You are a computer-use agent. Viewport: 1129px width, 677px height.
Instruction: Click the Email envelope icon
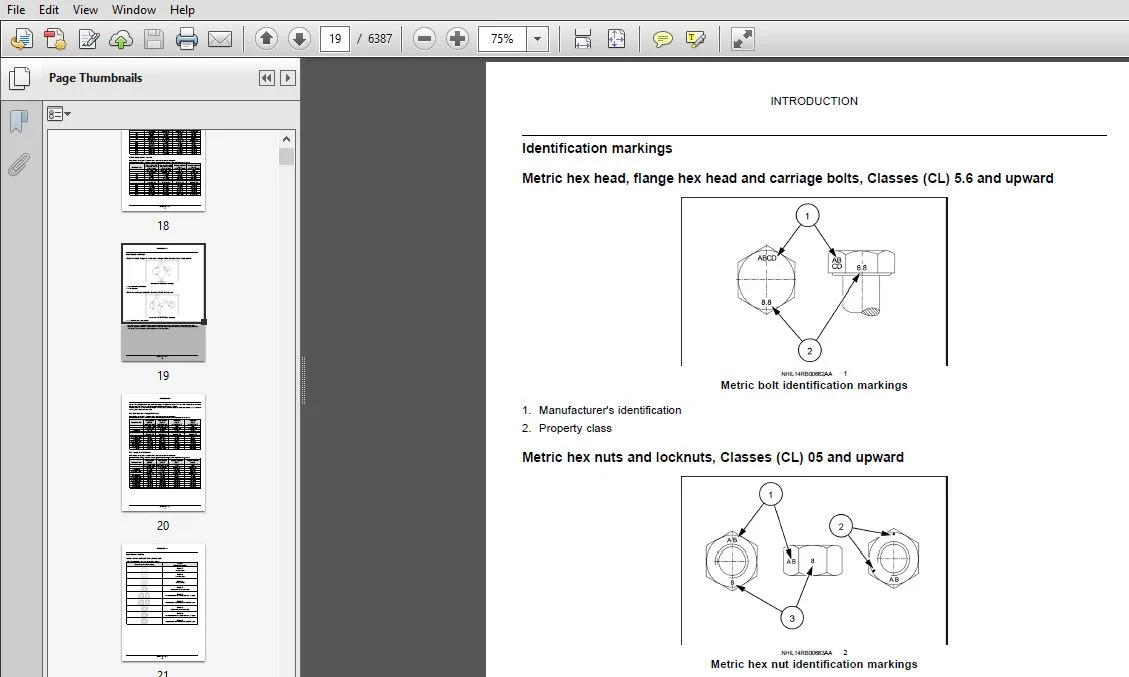coord(220,39)
